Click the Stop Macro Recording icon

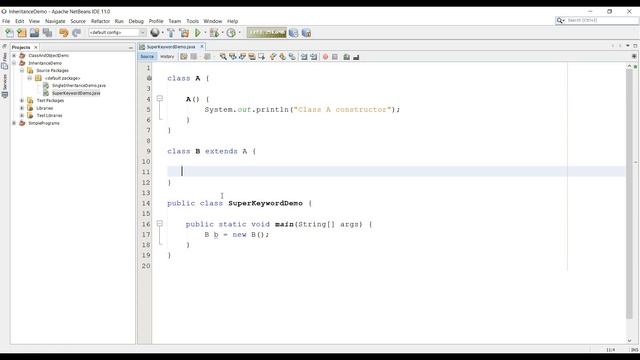(x=335, y=57)
